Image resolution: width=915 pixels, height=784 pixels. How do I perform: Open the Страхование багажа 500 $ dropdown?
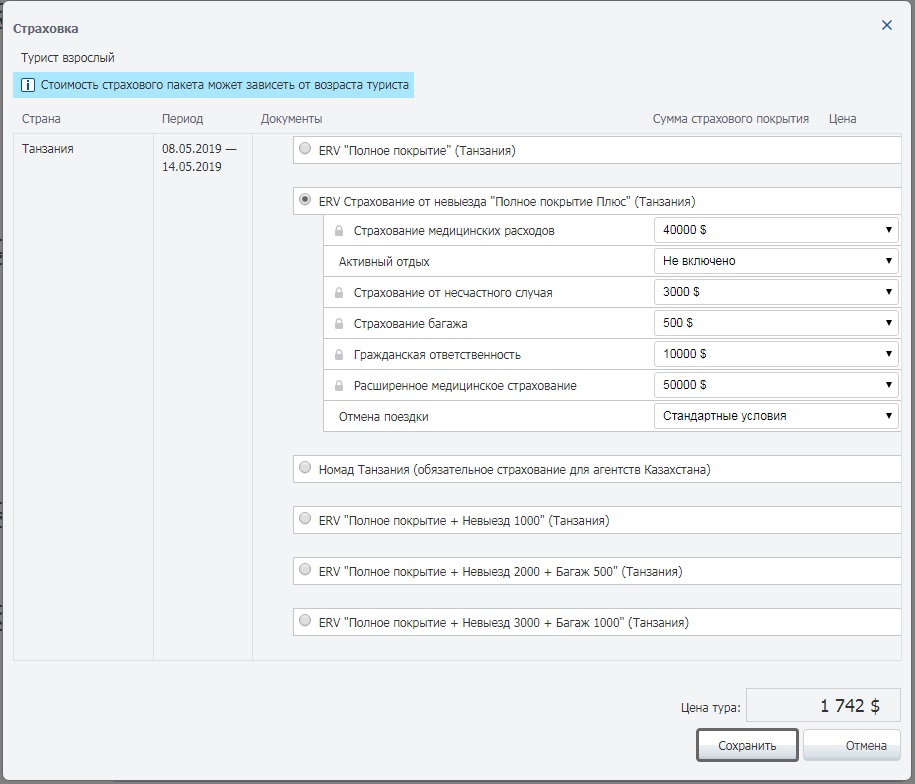click(775, 323)
